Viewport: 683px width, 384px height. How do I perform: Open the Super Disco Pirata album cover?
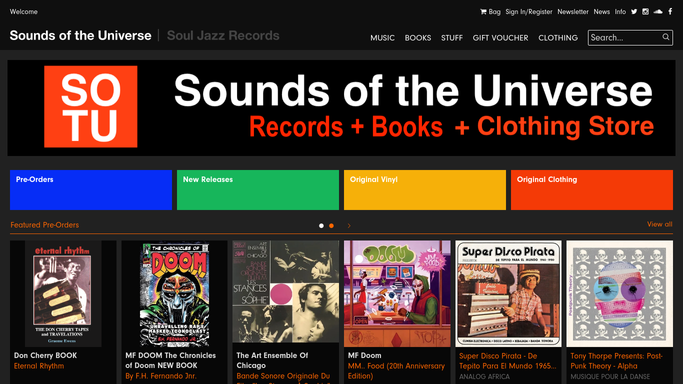point(508,294)
